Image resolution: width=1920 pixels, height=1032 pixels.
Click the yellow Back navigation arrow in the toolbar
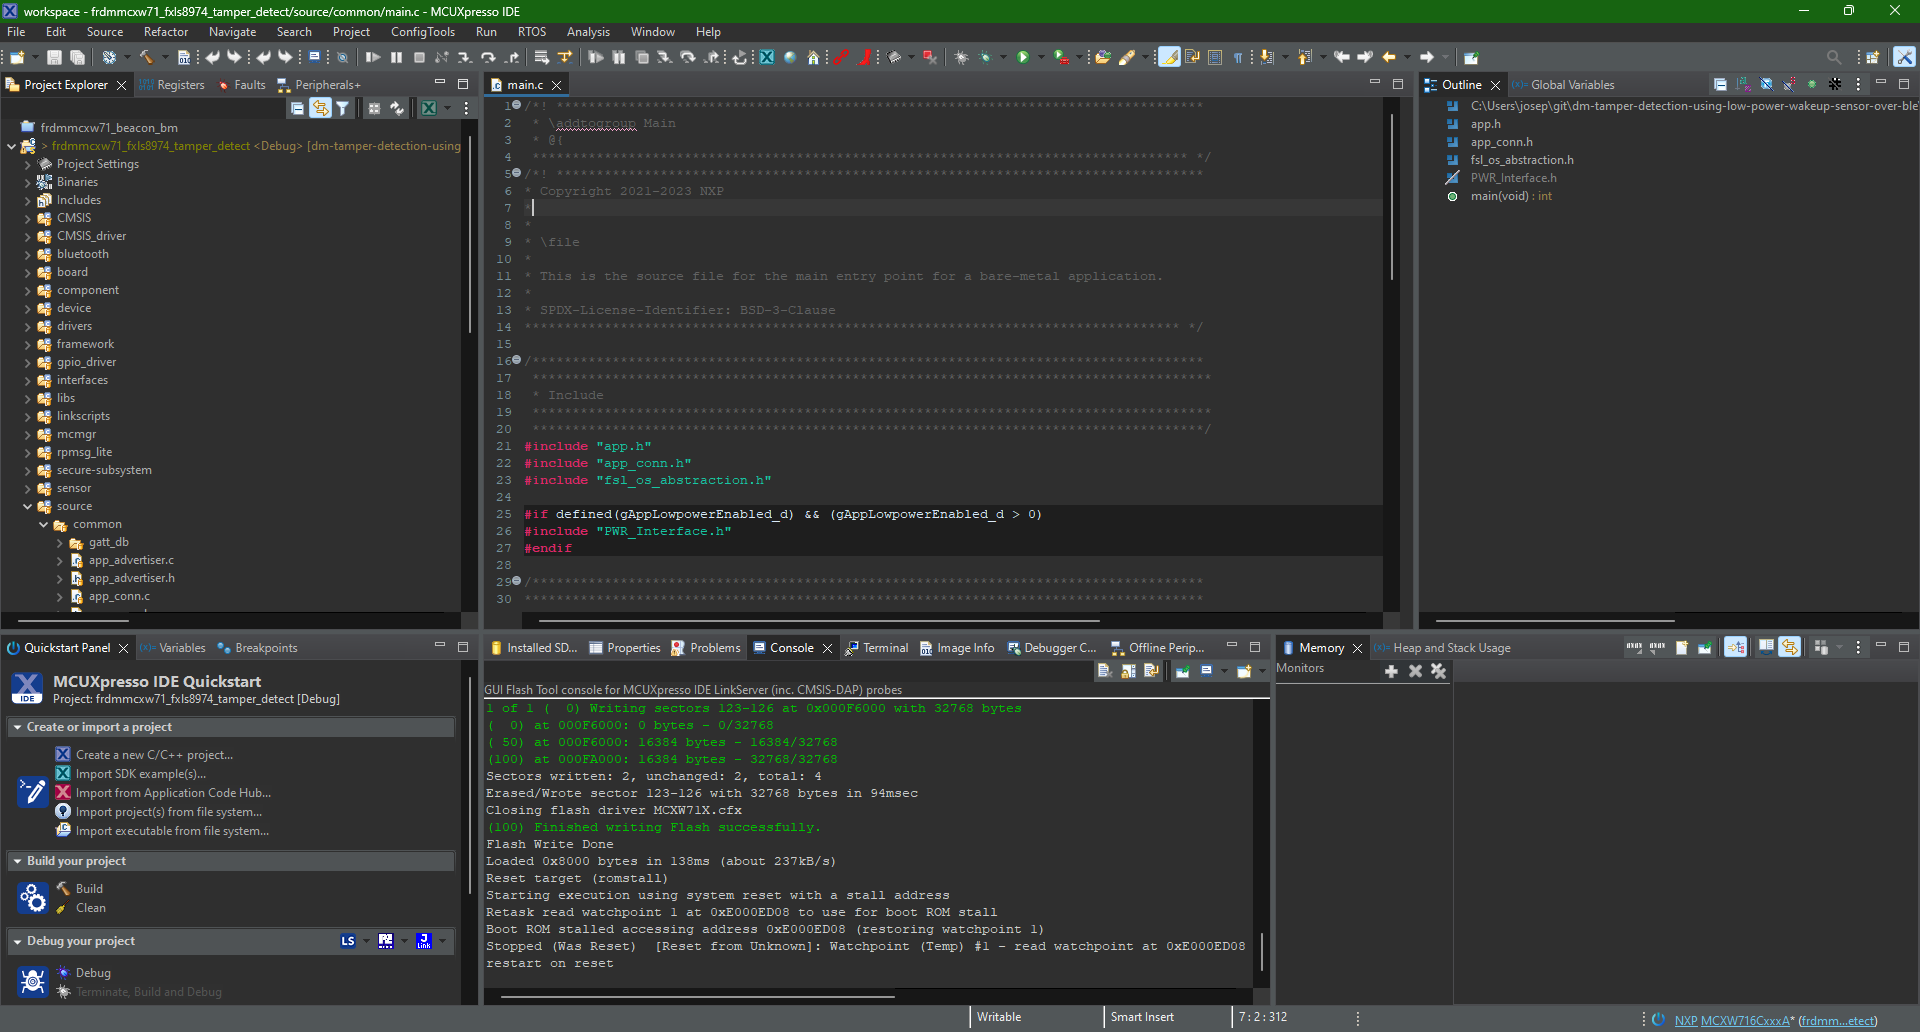(1389, 58)
